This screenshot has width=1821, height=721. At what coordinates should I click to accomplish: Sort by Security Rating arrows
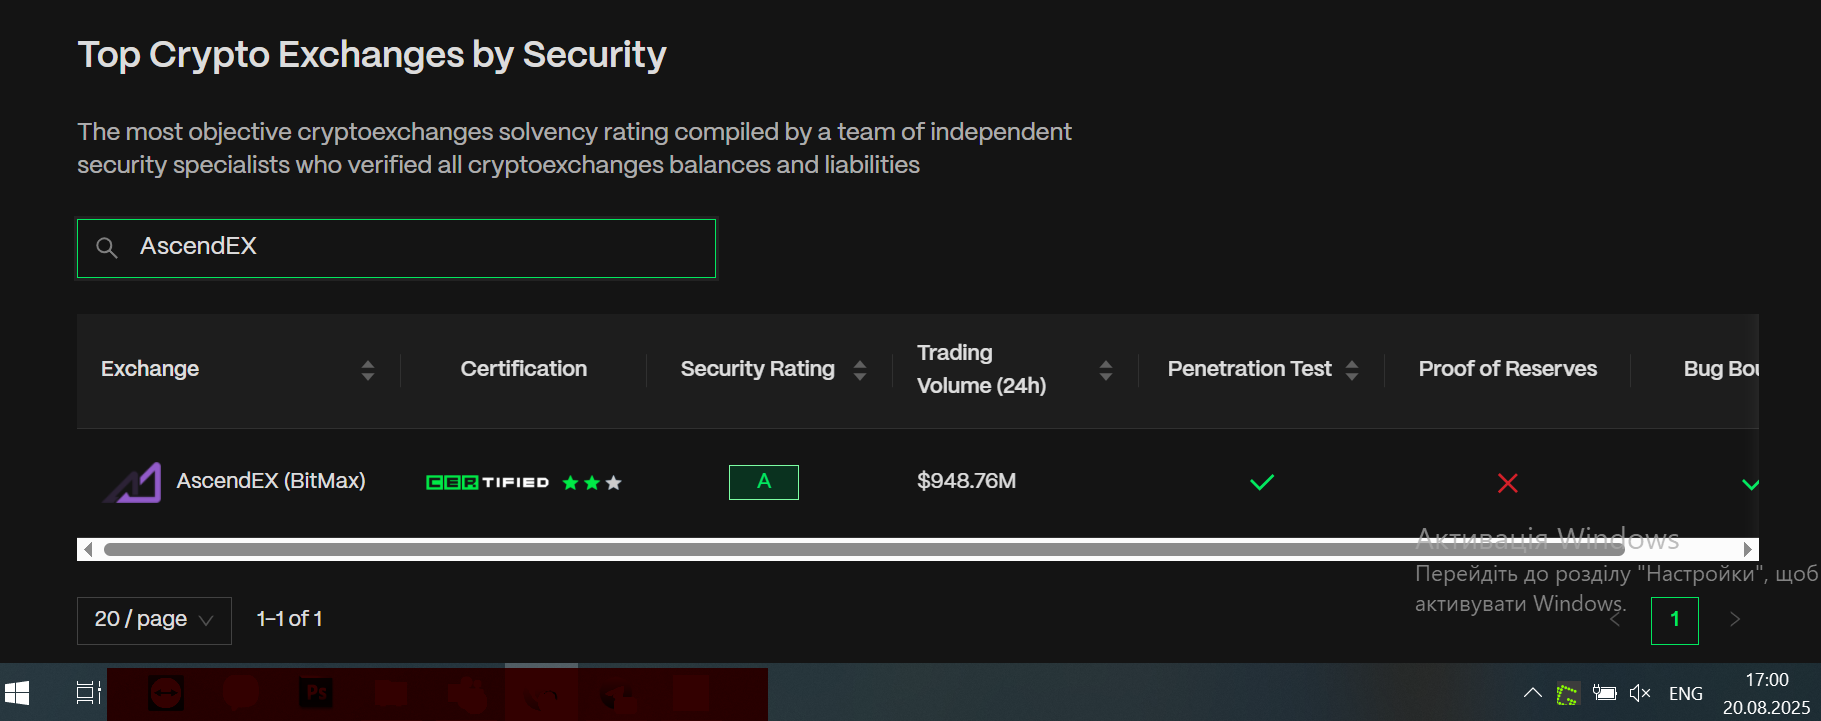[x=860, y=370]
